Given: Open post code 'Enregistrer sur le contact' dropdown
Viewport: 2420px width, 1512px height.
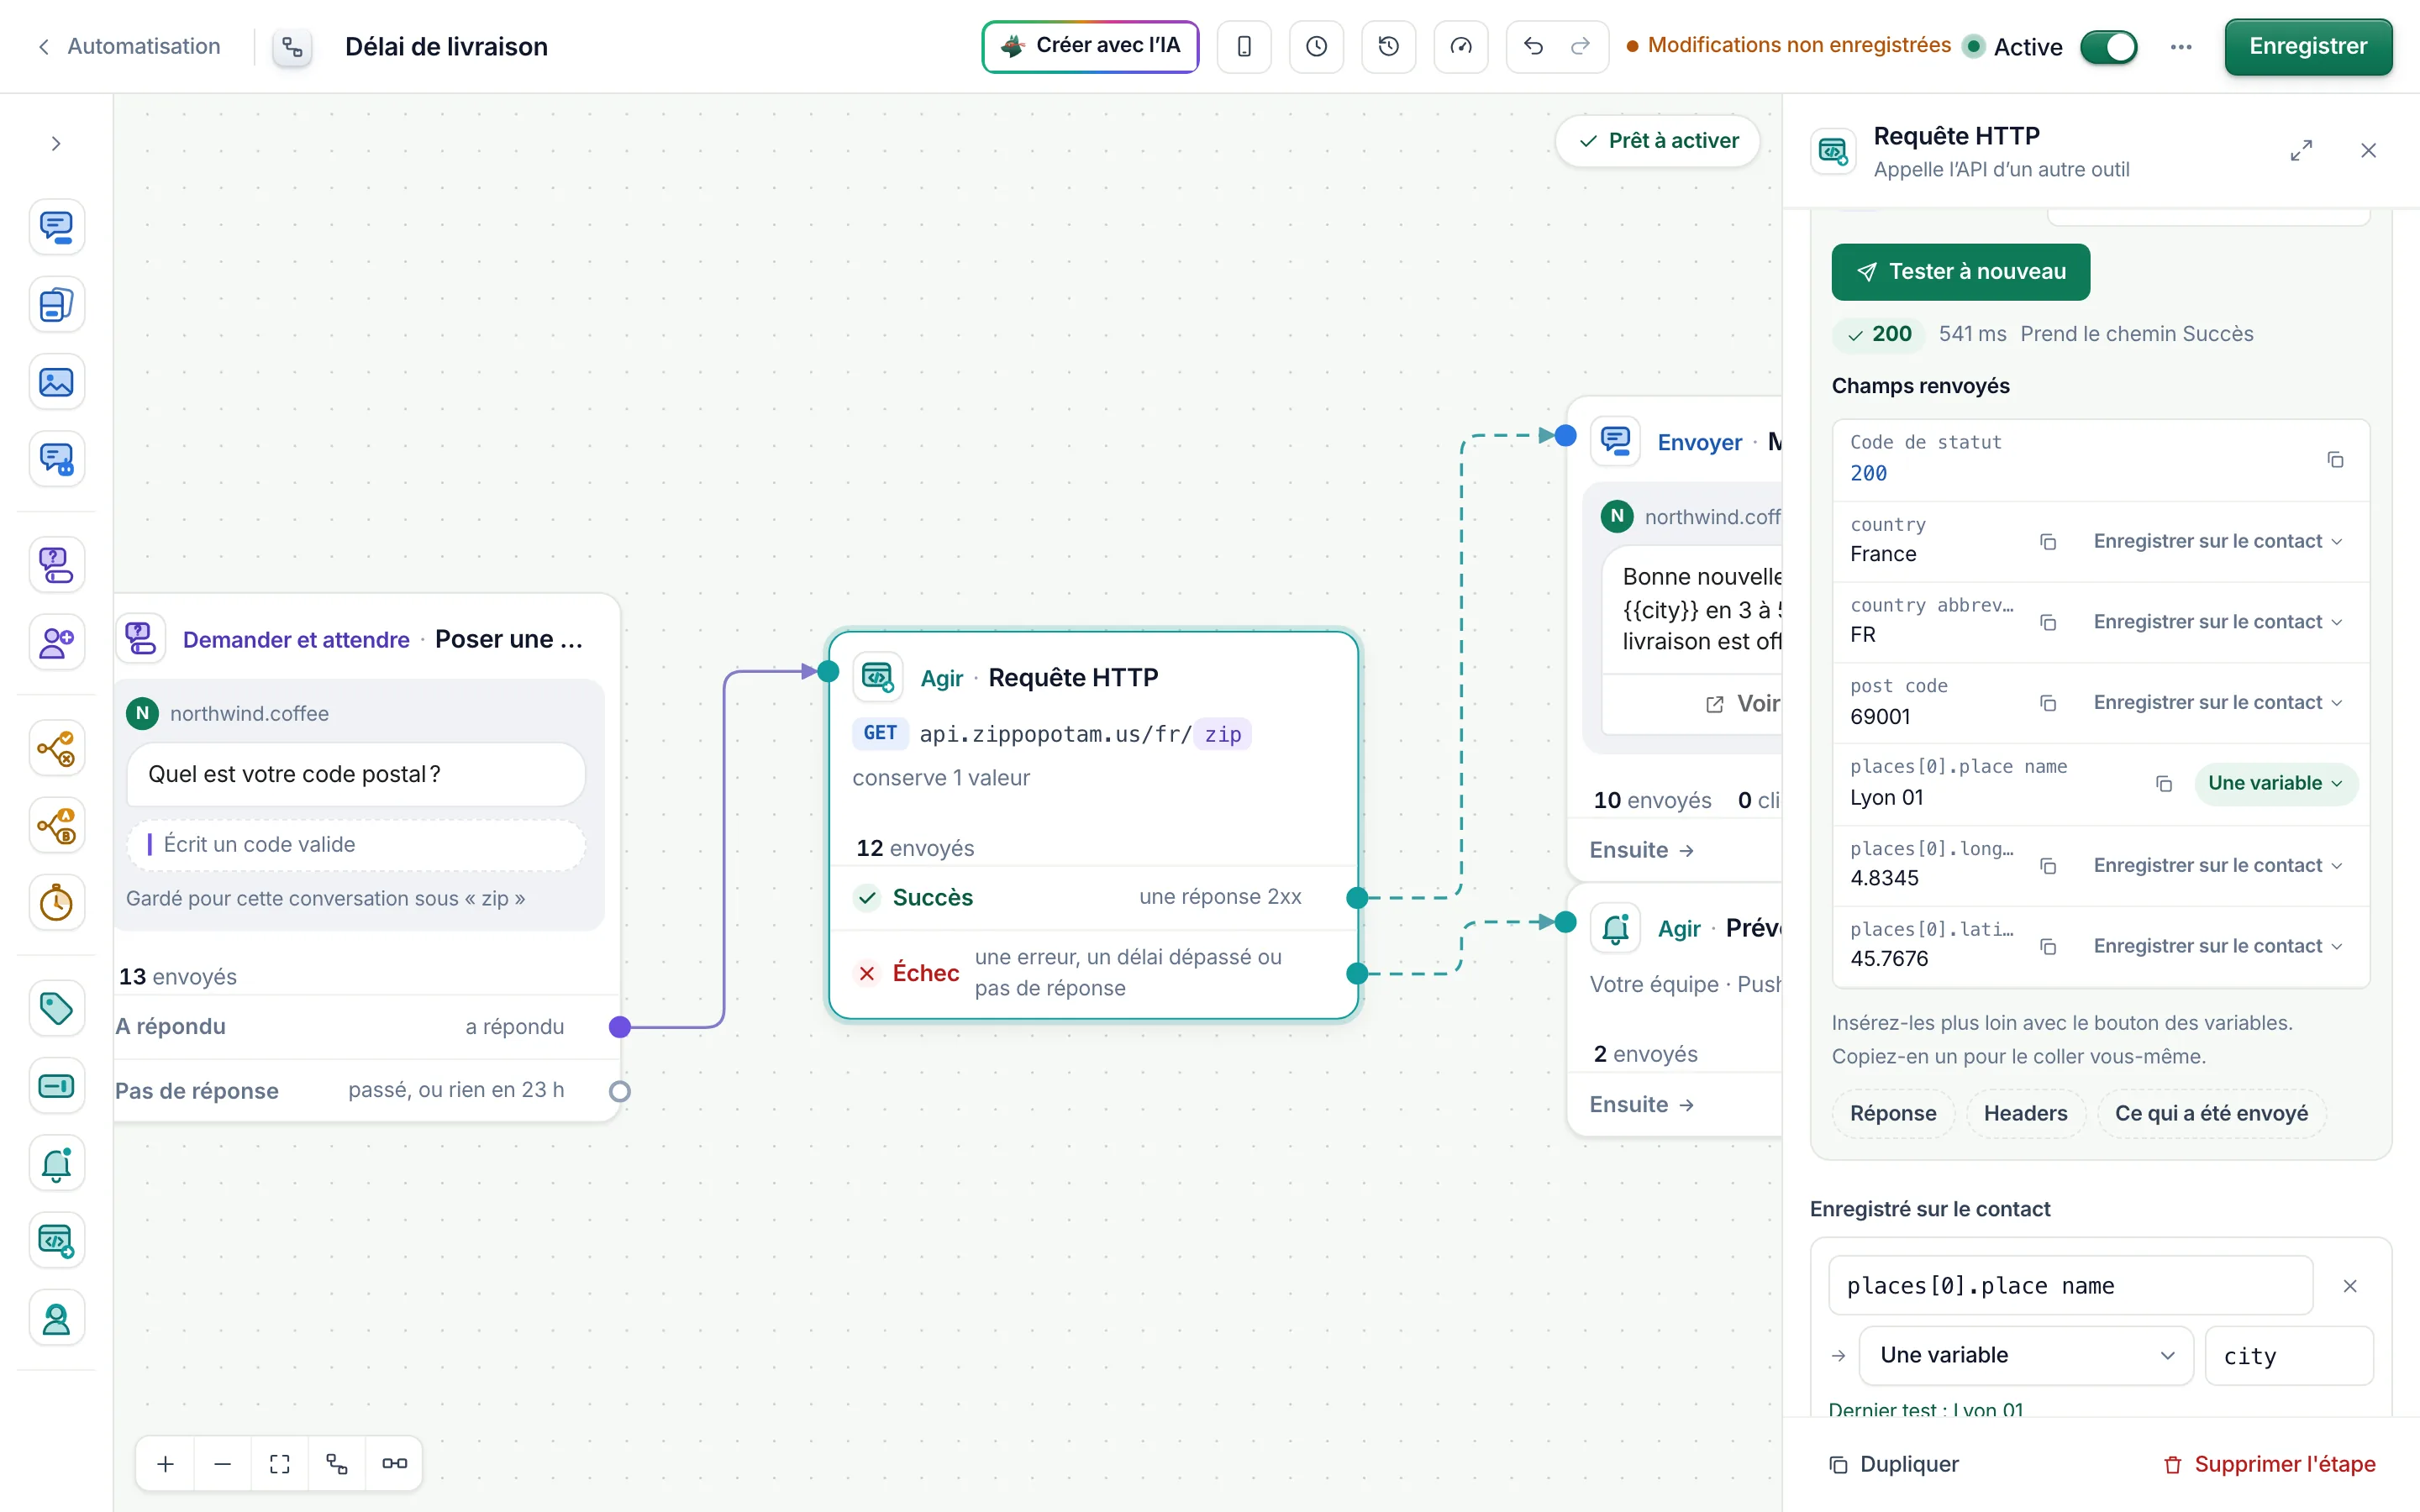Looking at the screenshot, I should tap(2217, 703).
